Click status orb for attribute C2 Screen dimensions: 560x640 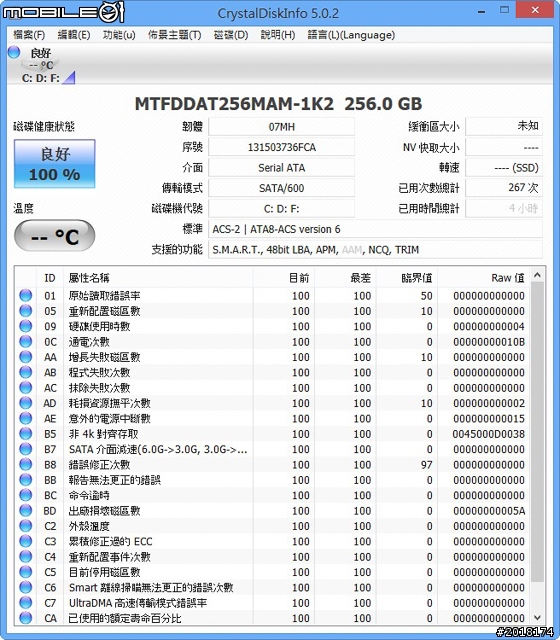pyautogui.click(x=26, y=526)
